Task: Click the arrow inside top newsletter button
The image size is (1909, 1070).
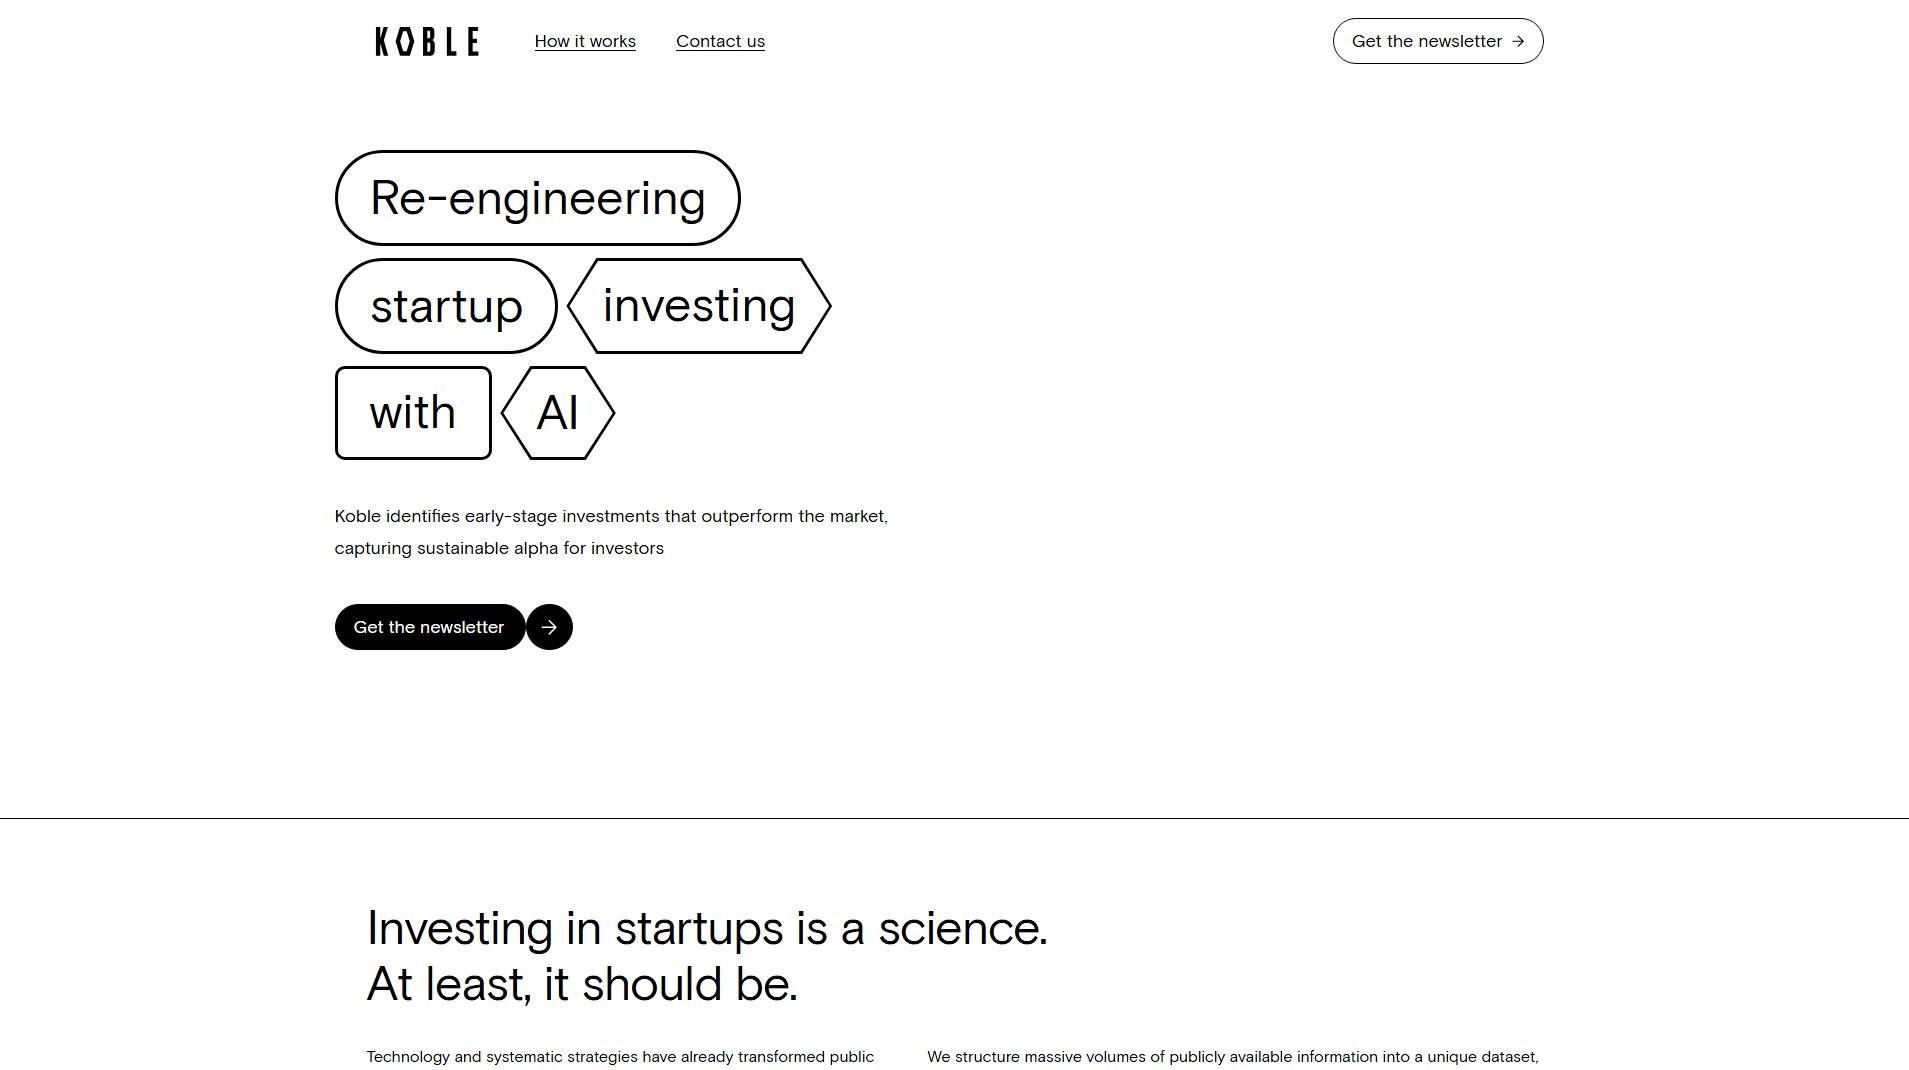Action: (x=1518, y=41)
